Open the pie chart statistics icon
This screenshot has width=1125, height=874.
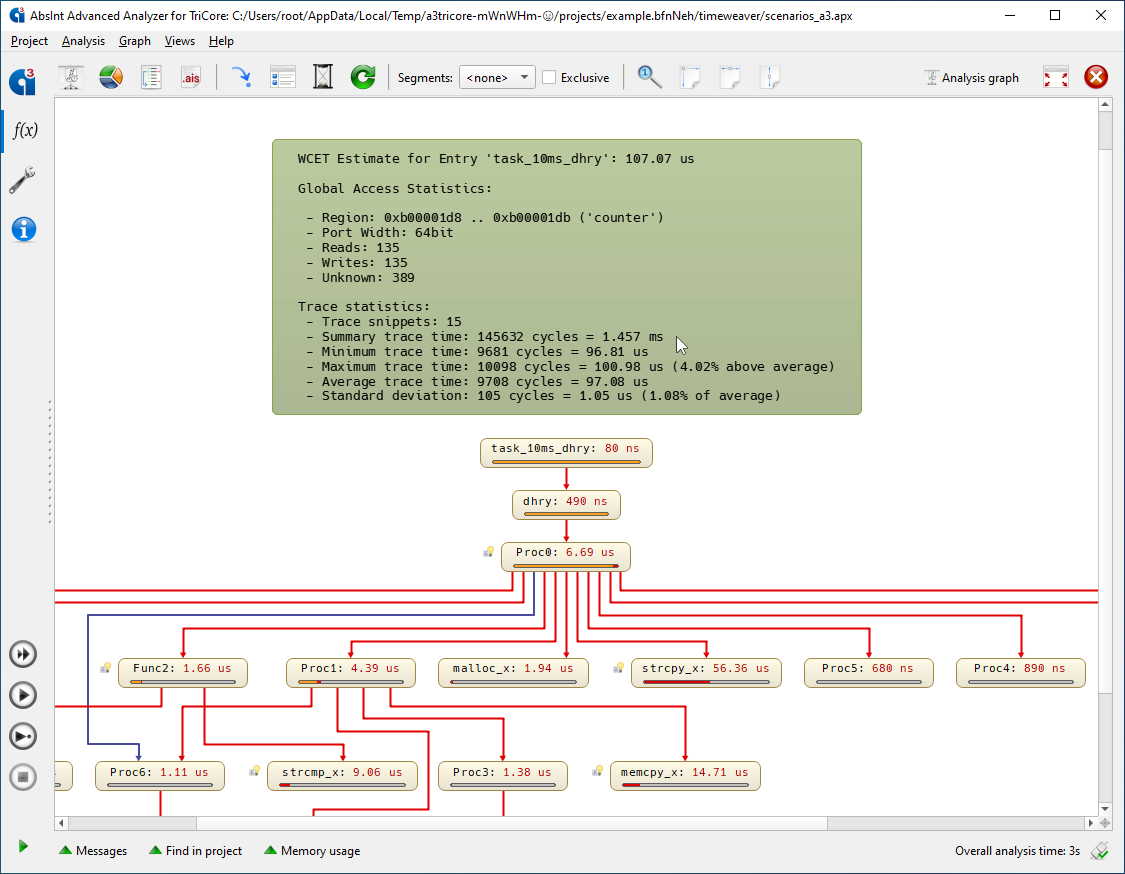[110, 77]
